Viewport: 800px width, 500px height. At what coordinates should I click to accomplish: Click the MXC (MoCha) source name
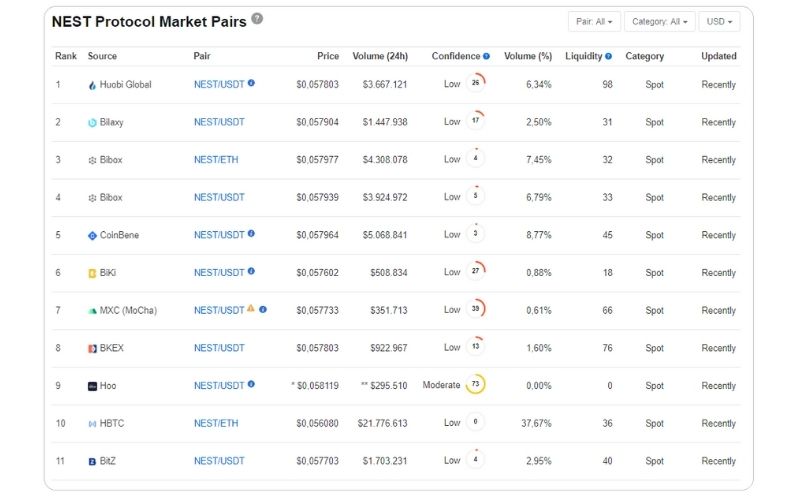[128, 310]
